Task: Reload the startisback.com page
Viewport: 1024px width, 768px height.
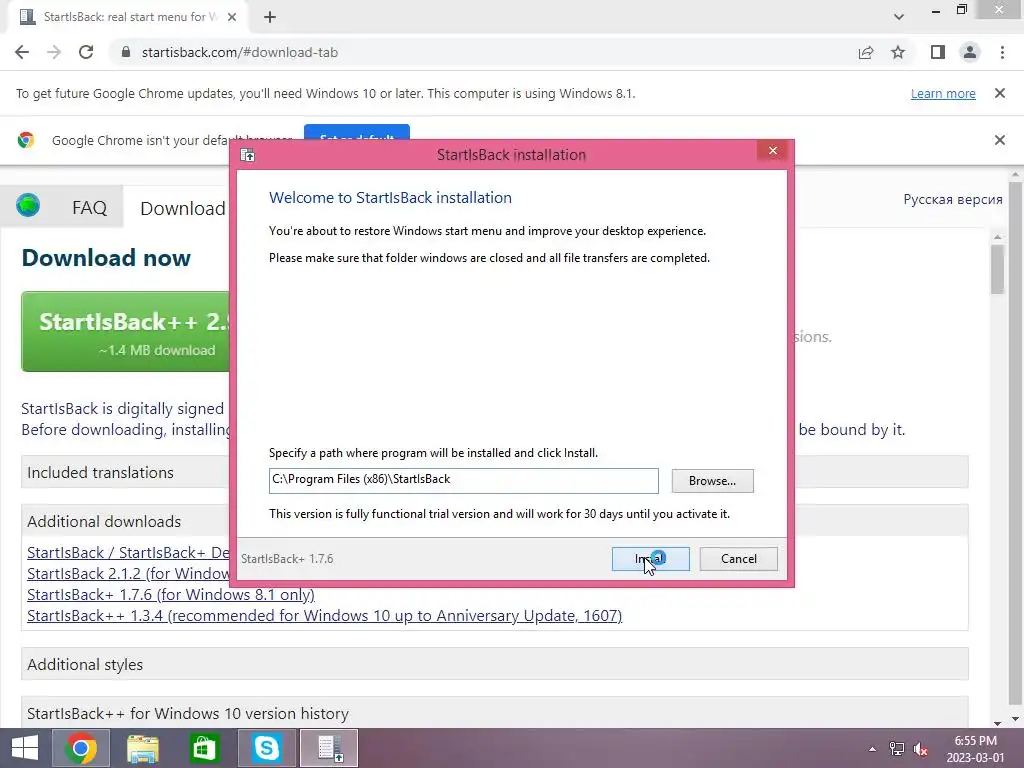Action: 86,52
